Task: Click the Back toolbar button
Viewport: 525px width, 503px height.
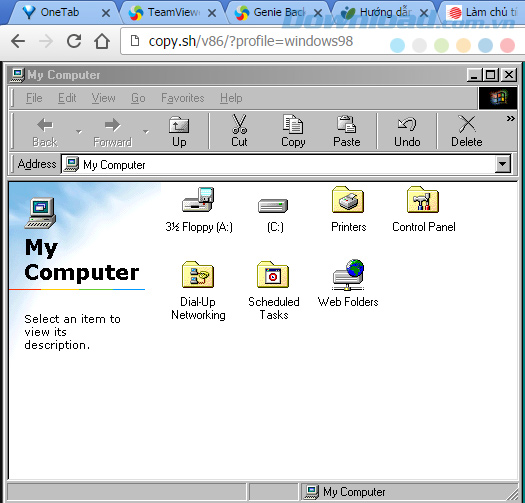Action: tap(45, 132)
